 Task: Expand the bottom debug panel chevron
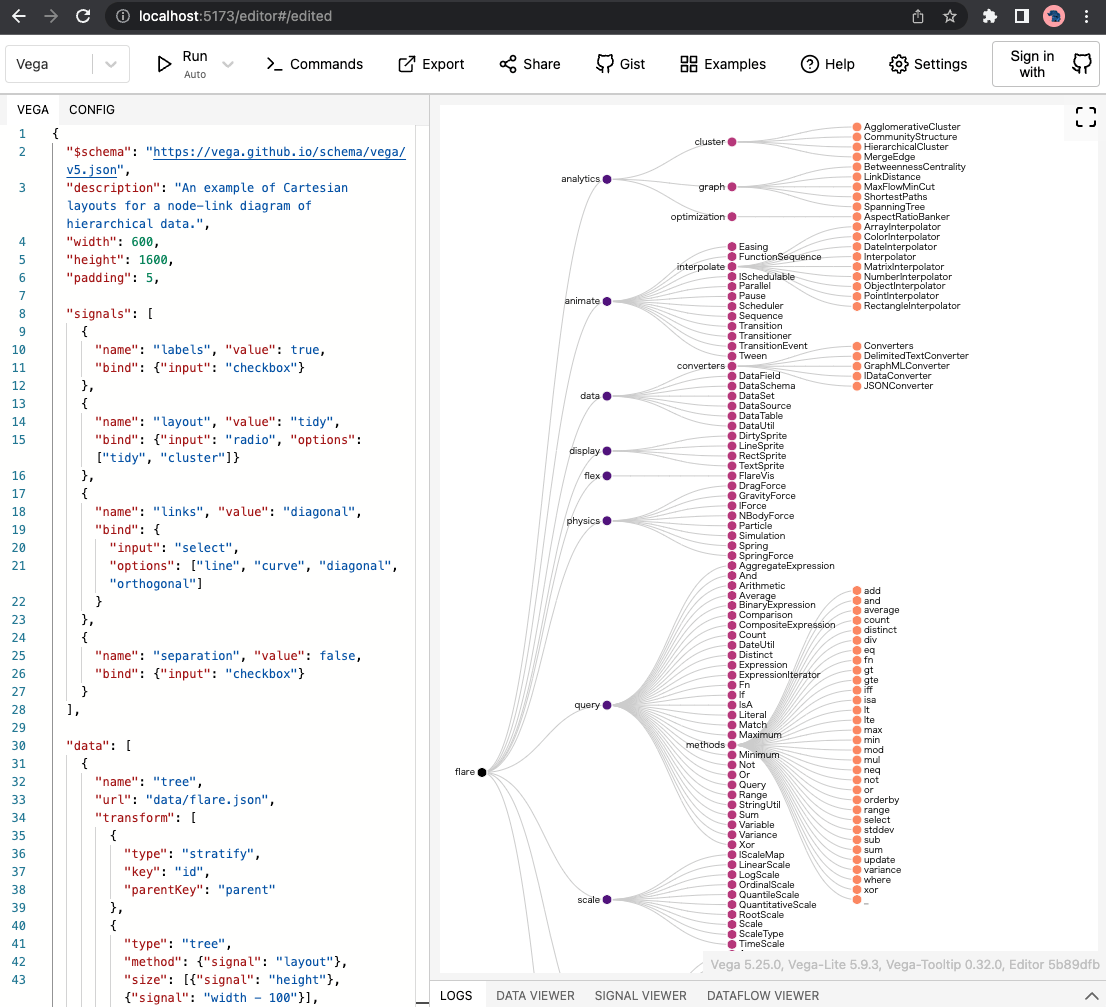[1091, 996]
